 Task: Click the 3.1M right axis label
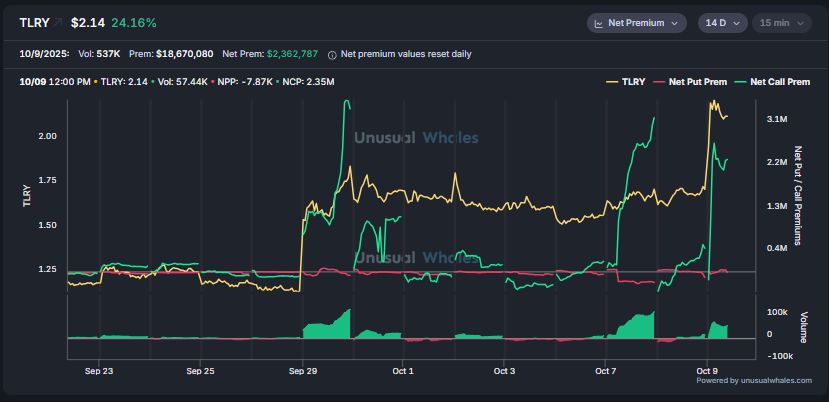776,119
